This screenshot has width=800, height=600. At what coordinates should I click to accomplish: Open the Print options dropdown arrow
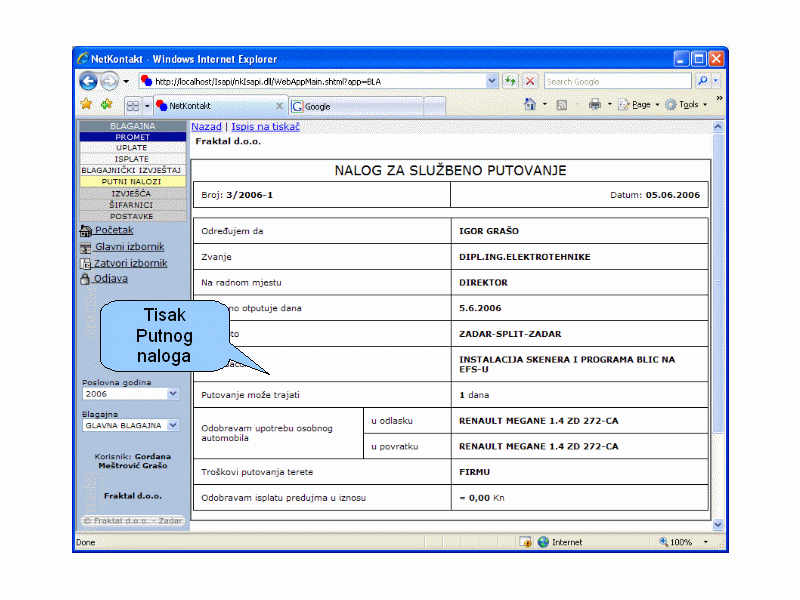tap(610, 105)
